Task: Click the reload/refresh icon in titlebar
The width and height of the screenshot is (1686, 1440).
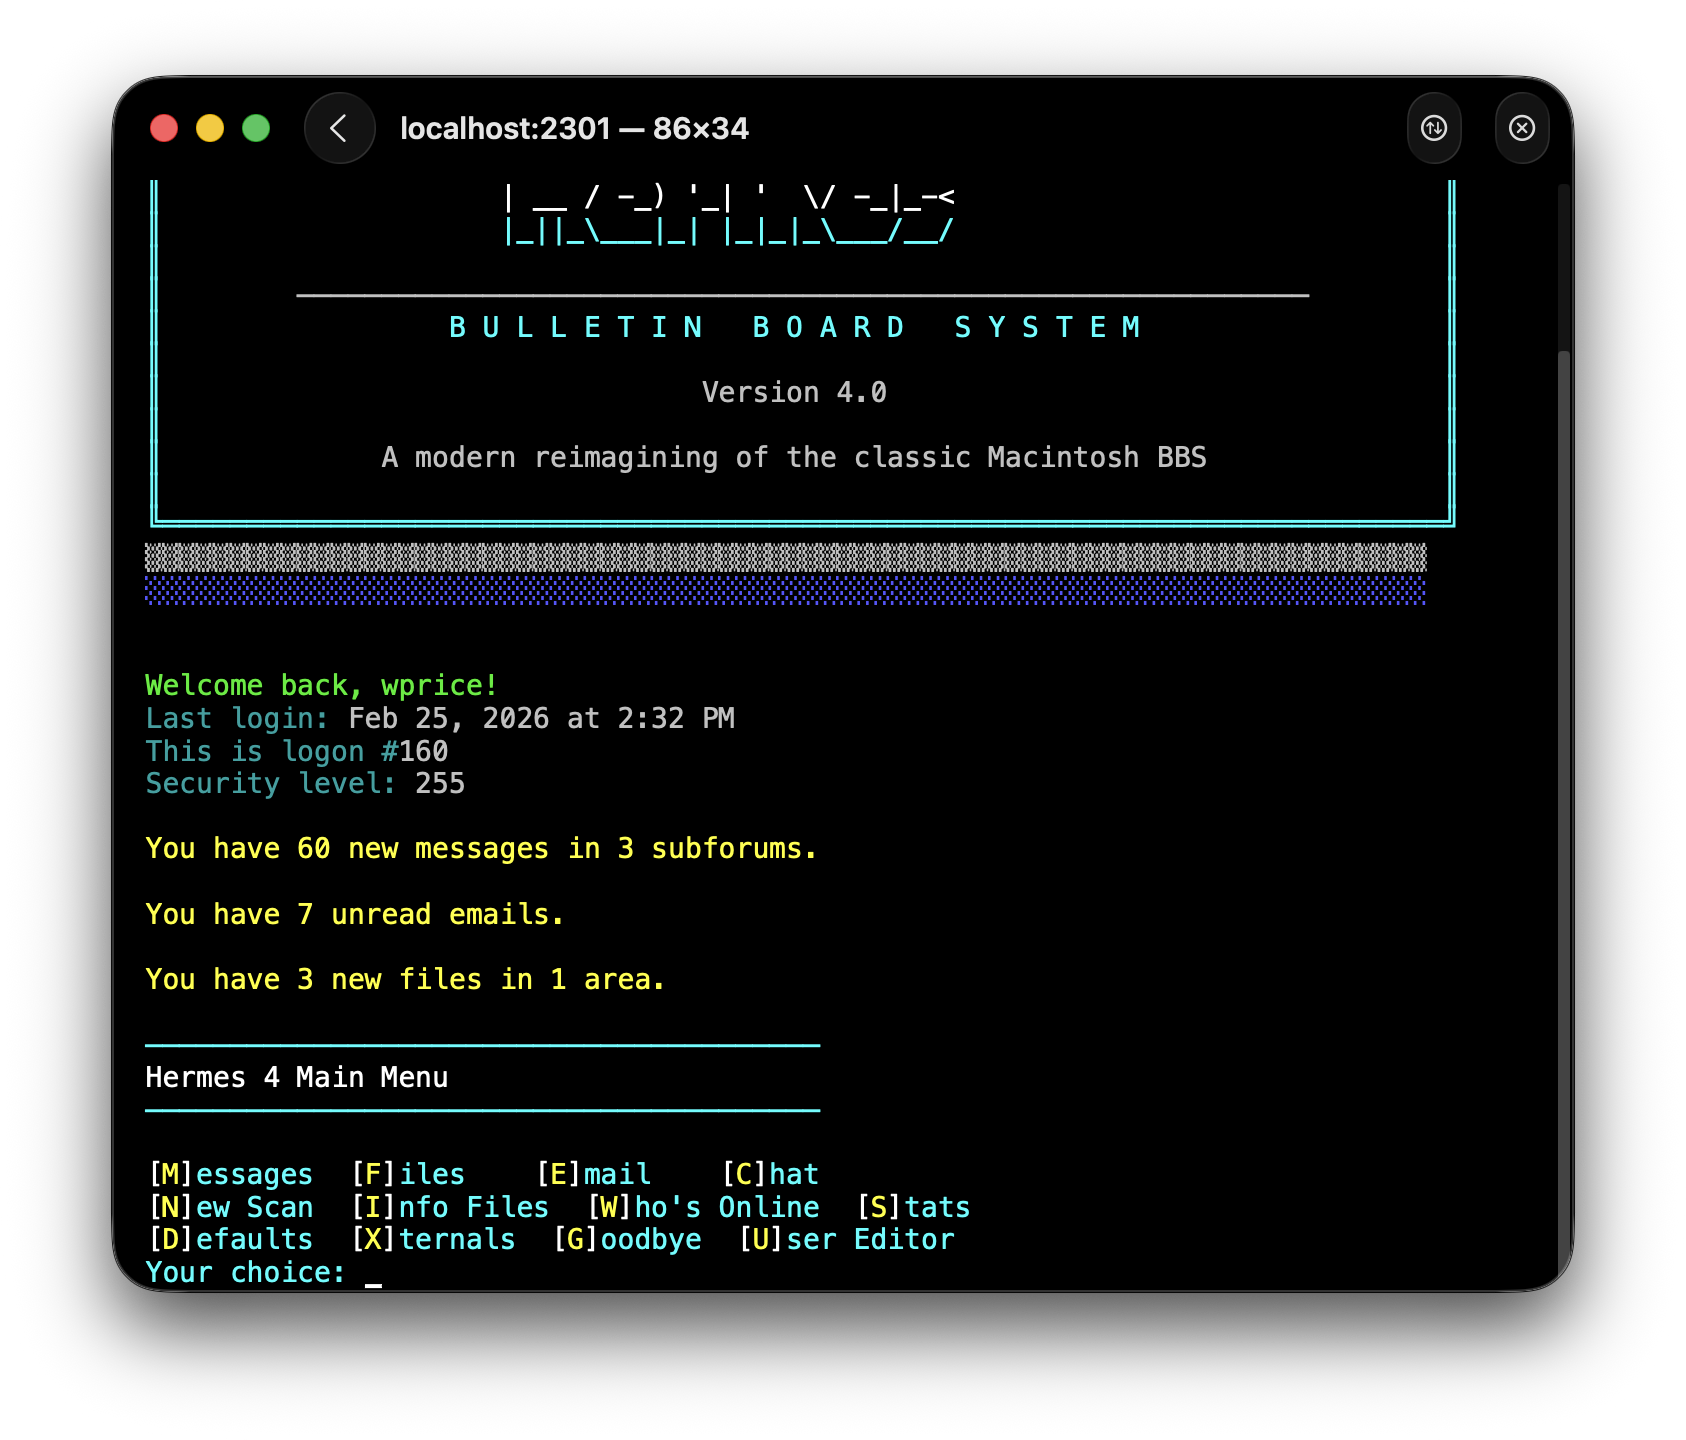Action: coord(1434,128)
